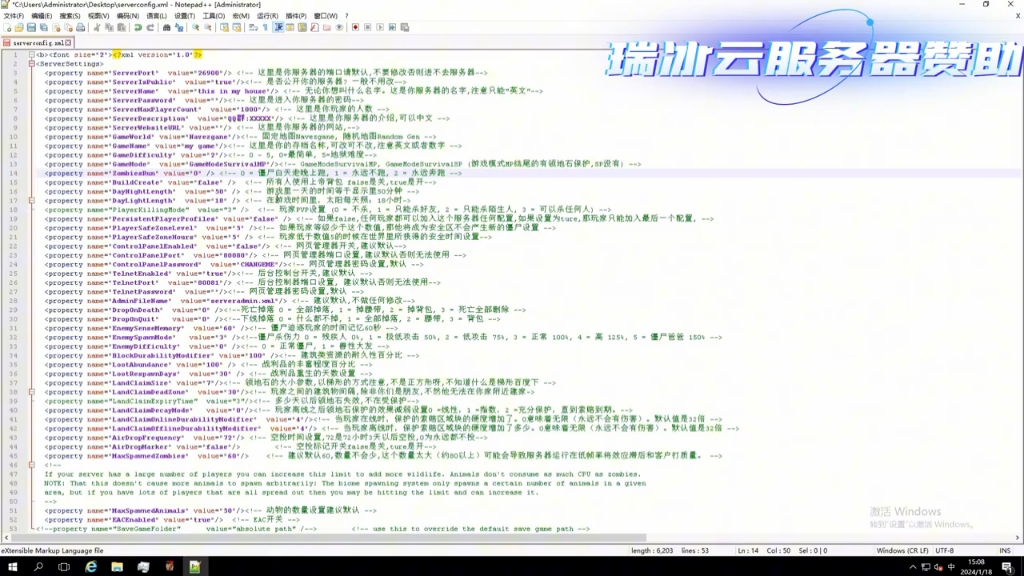Open Find using the binoculars icon
This screenshot has height=576, width=1024.
click(x=167, y=27)
